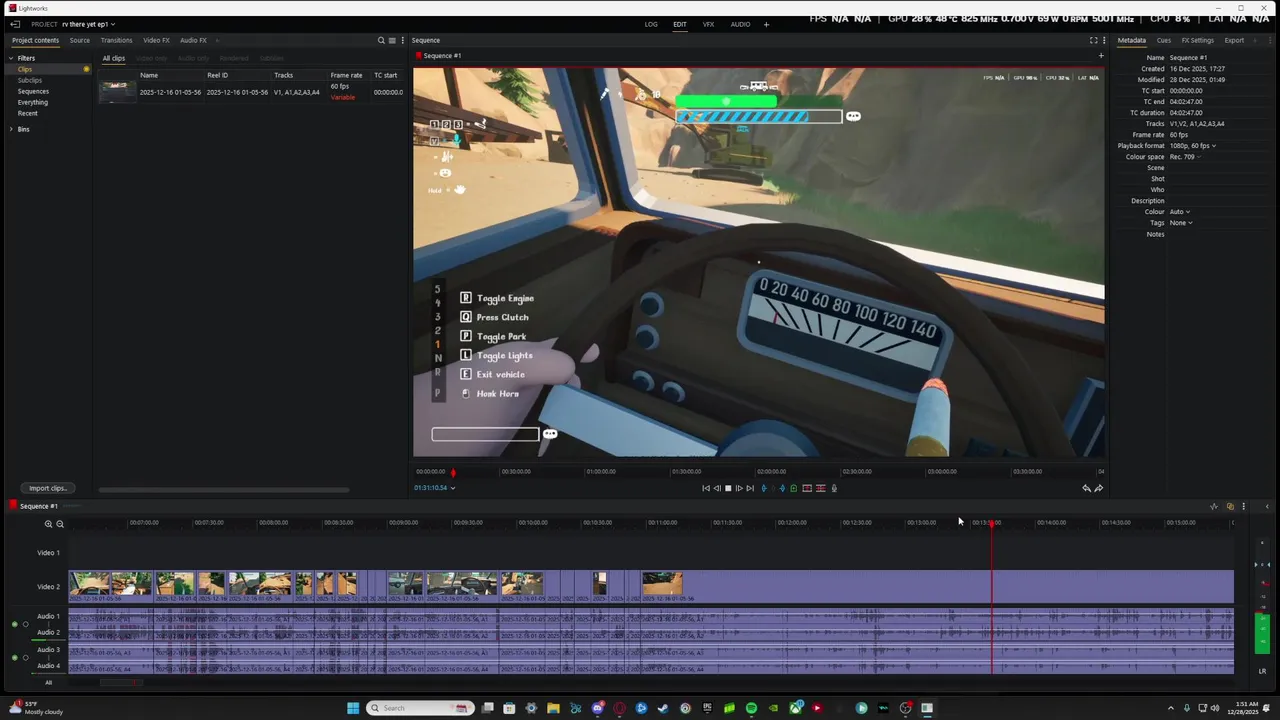Image resolution: width=1280 pixels, height=720 pixels.
Task: Open Windows Start menu on taskbar
Action: 353,708
